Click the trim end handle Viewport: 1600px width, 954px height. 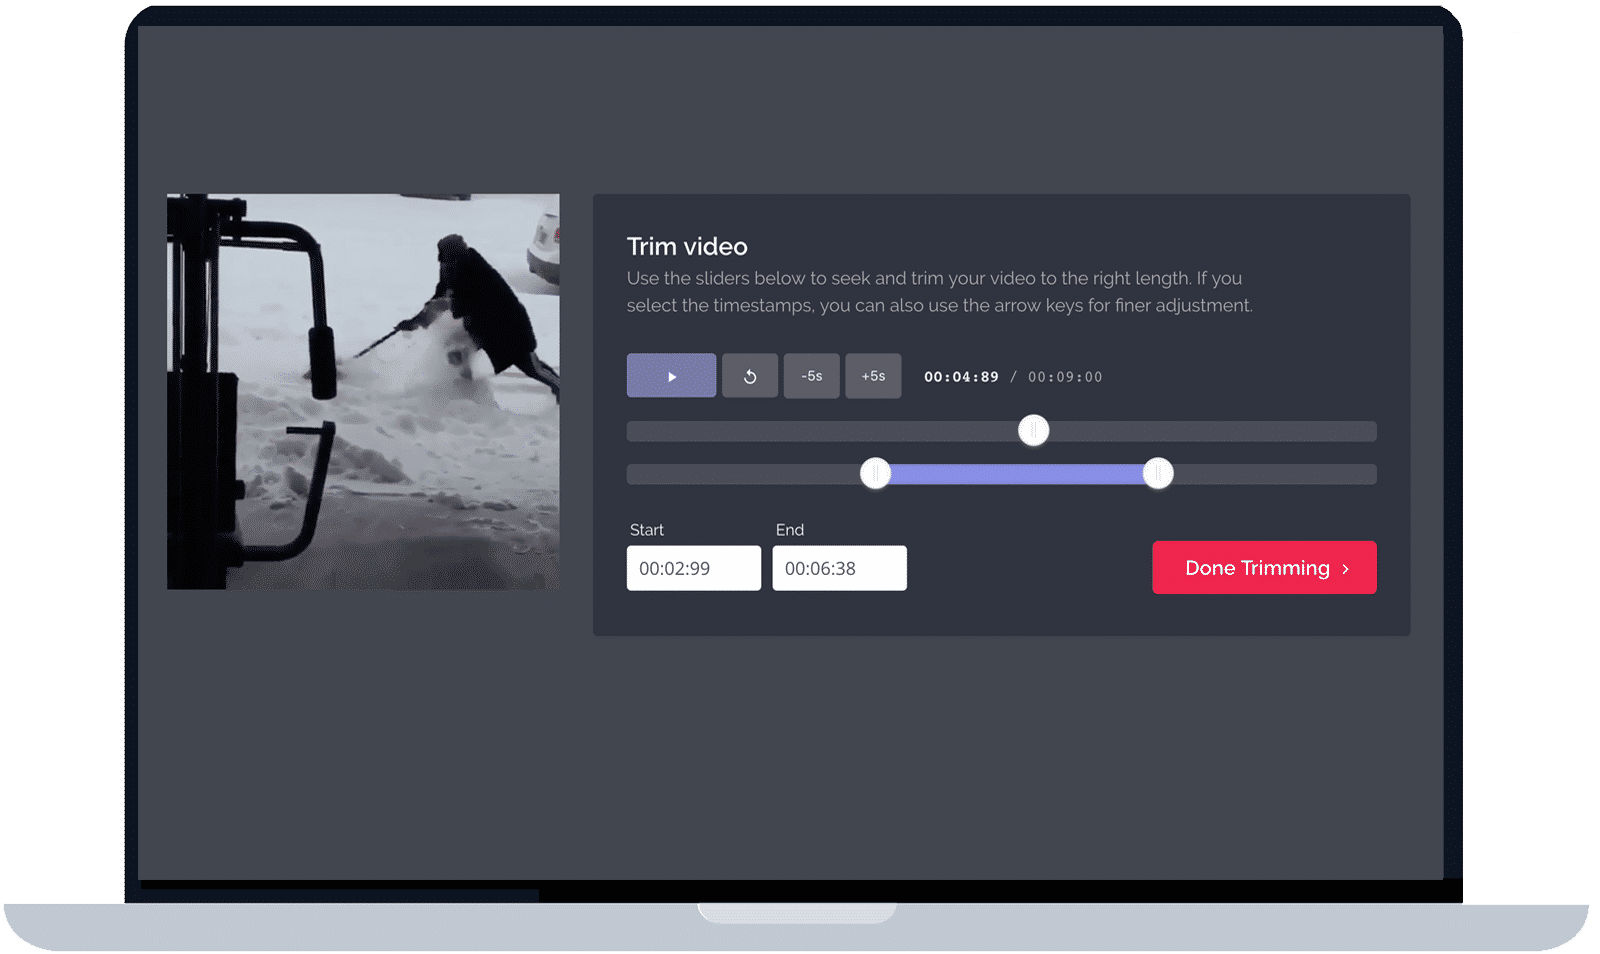tap(1158, 473)
